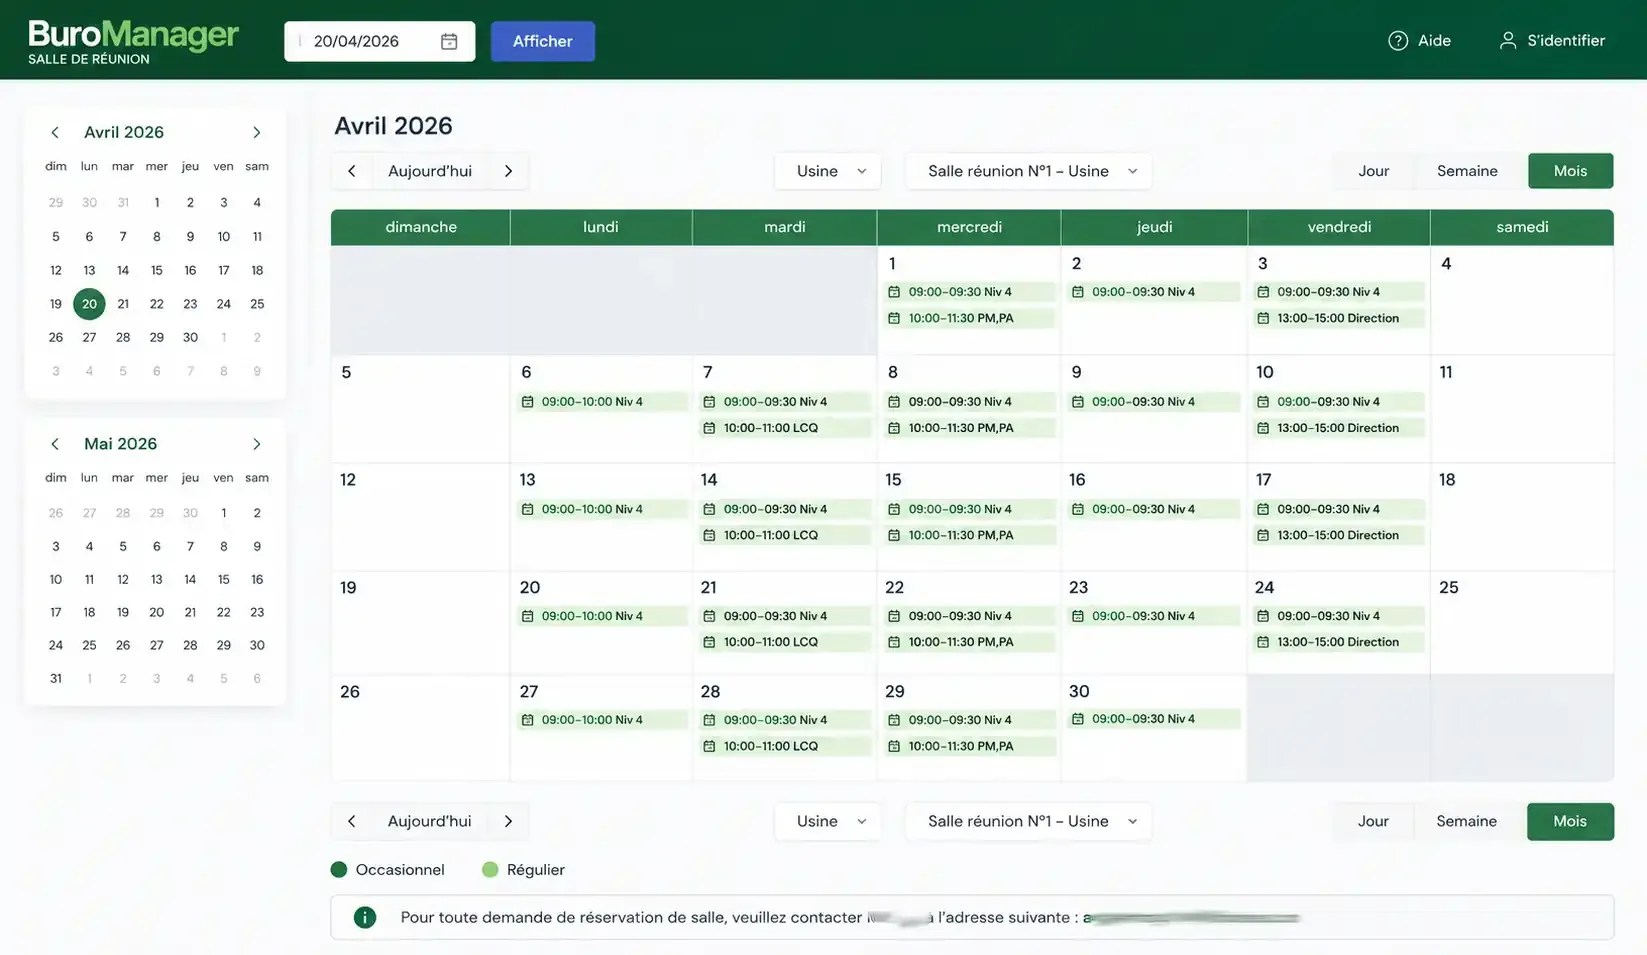Open the top Usine site dropdown

[828, 171]
